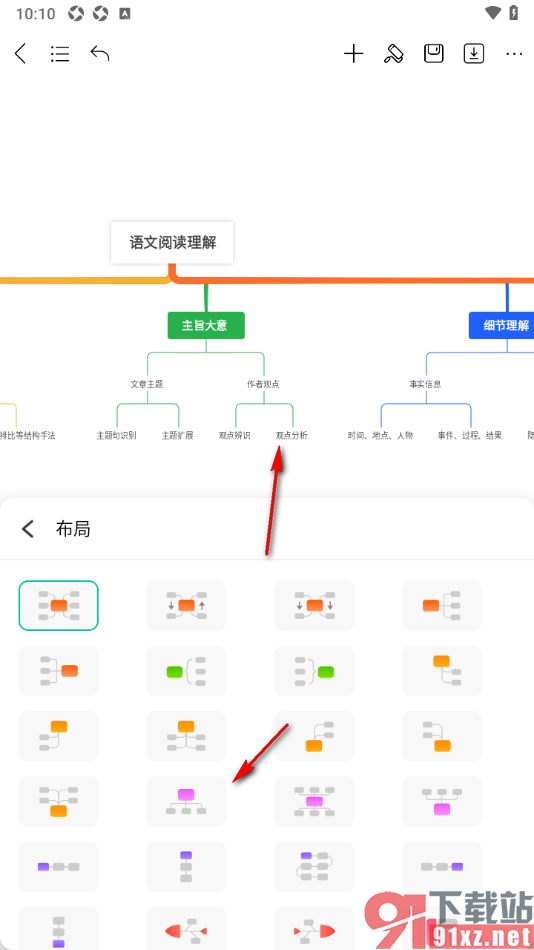Screen dimensions: 534x950
Task: Choose orange right-branching logic chart layout
Action: (442, 605)
